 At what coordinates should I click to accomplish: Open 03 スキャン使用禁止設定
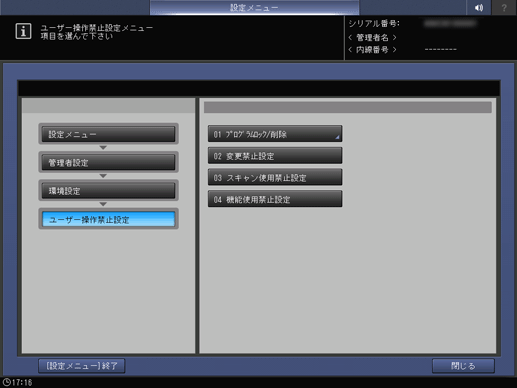275,177
